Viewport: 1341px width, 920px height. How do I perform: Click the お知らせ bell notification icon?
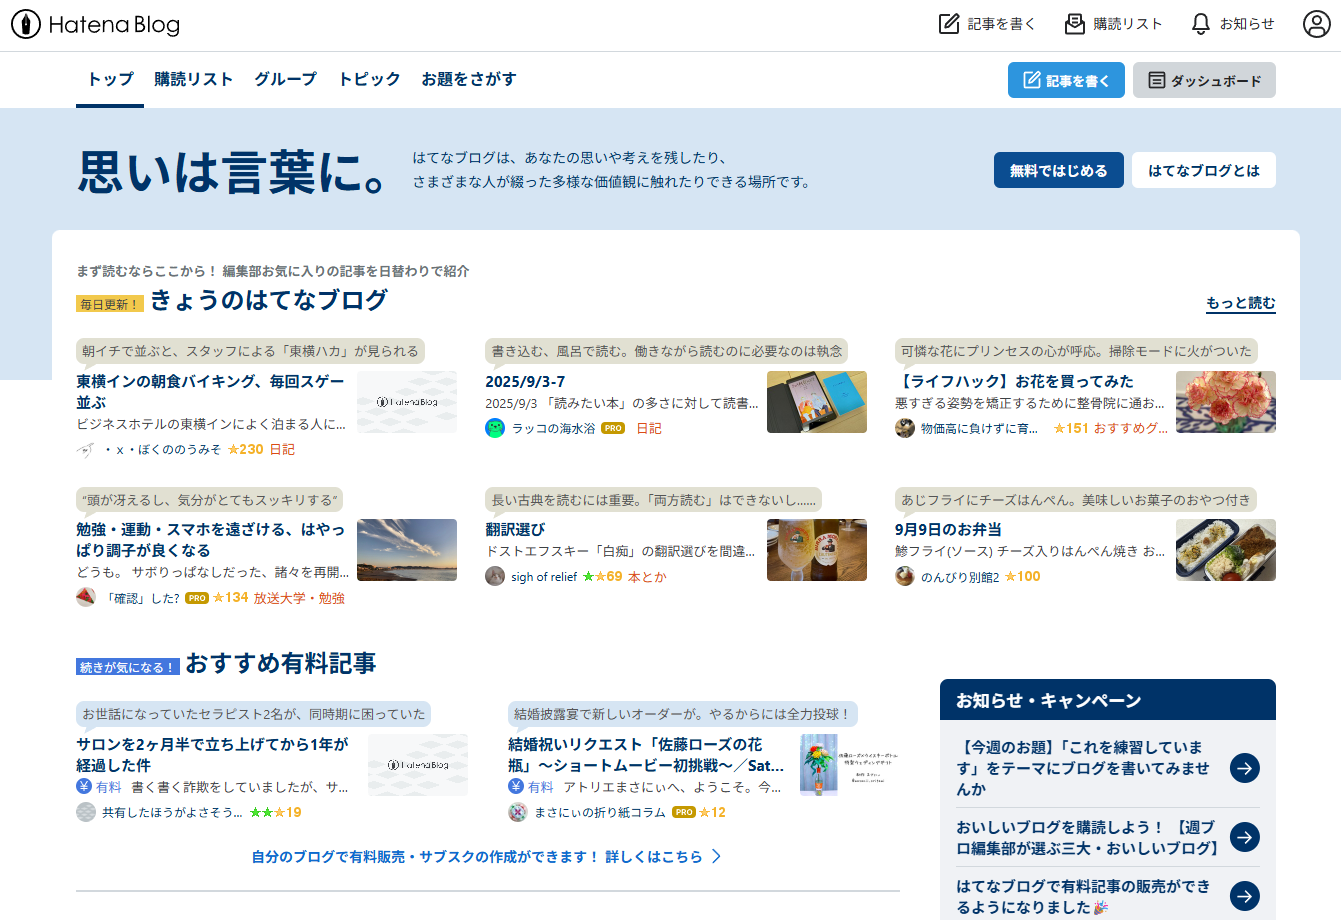pos(1200,24)
